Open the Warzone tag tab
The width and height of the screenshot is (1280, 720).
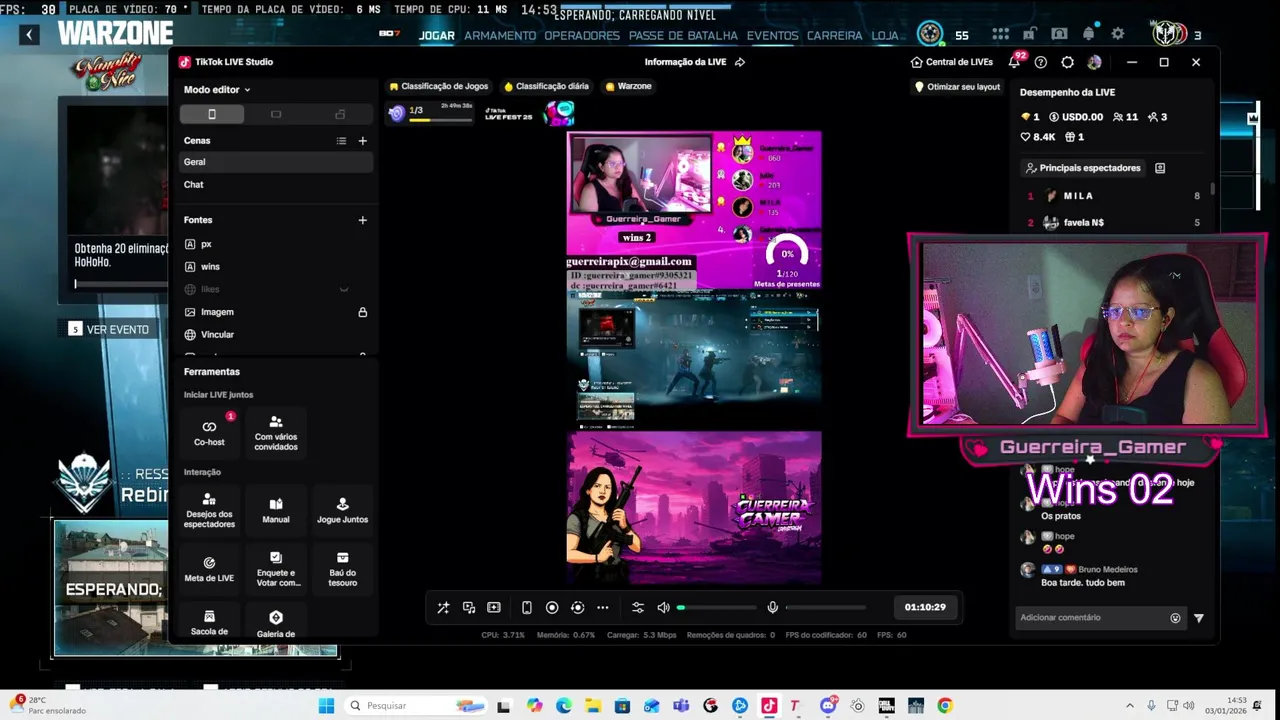coord(628,87)
